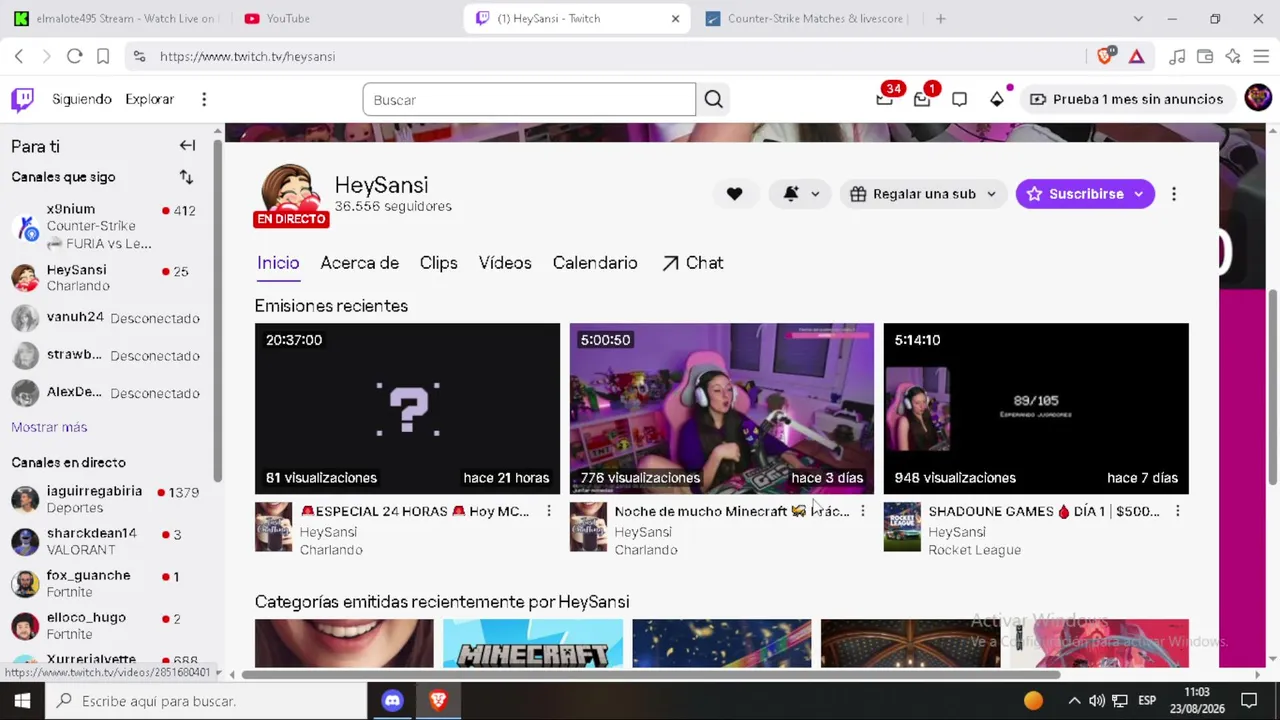The height and width of the screenshot is (720, 1280).
Task: Open more options for the HeySansi channel
Action: coord(1174,194)
